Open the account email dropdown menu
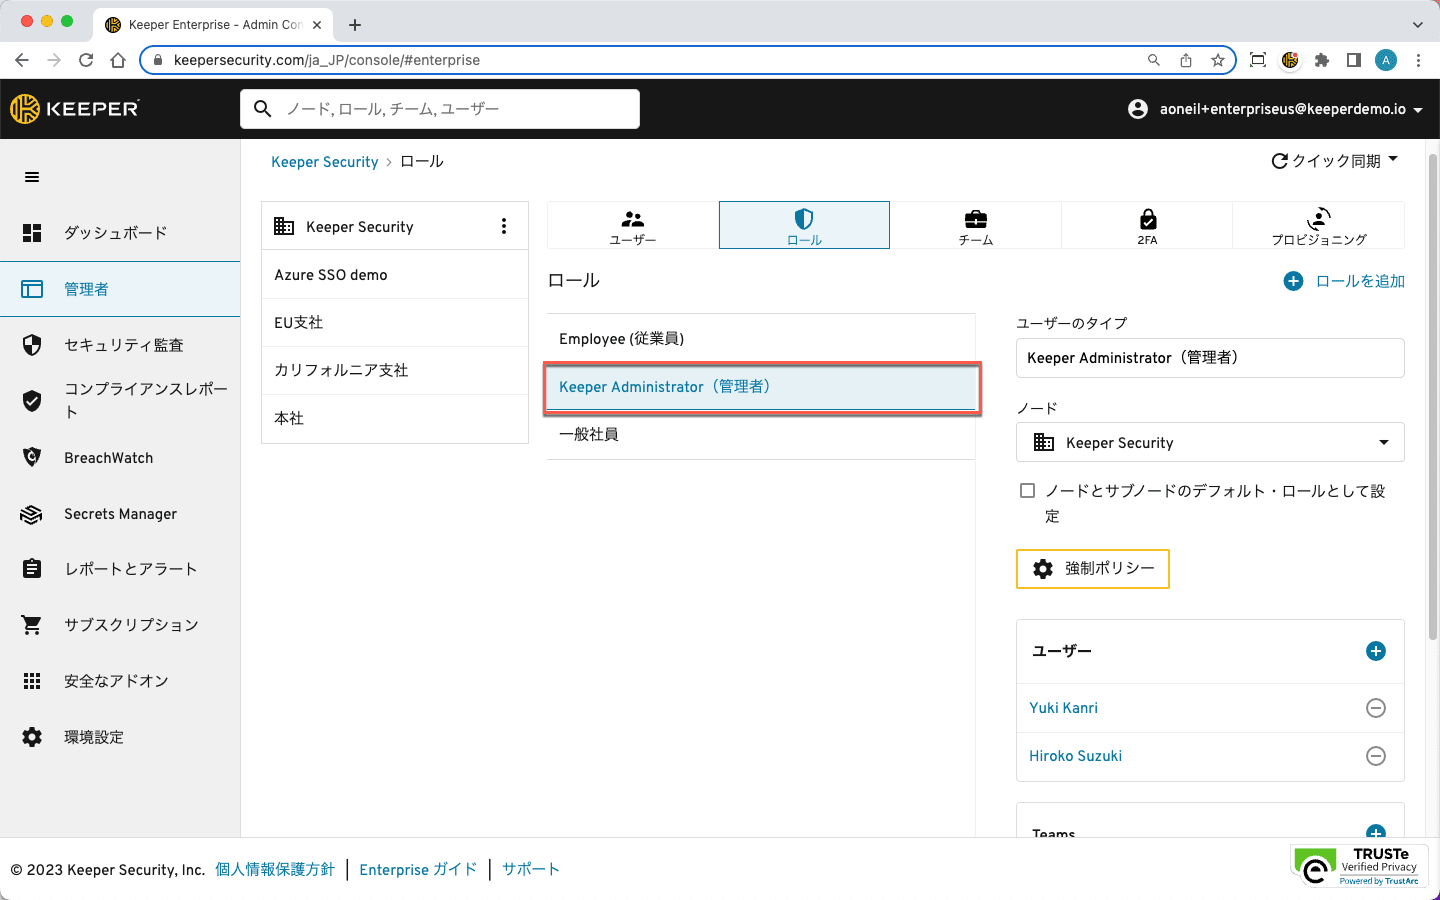This screenshot has height=900, width=1440. pos(1417,110)
